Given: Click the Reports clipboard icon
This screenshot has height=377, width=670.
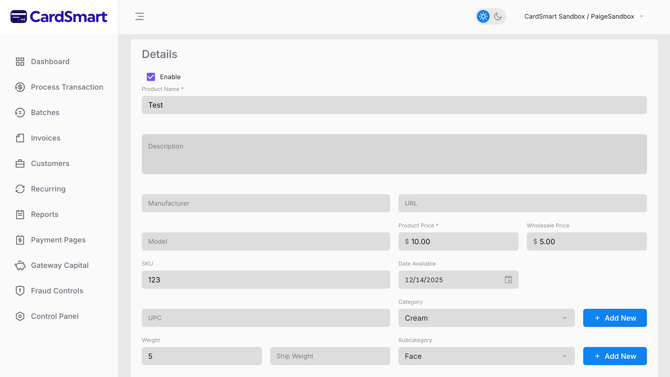Looking at the screenshot, I should [20, 215].
